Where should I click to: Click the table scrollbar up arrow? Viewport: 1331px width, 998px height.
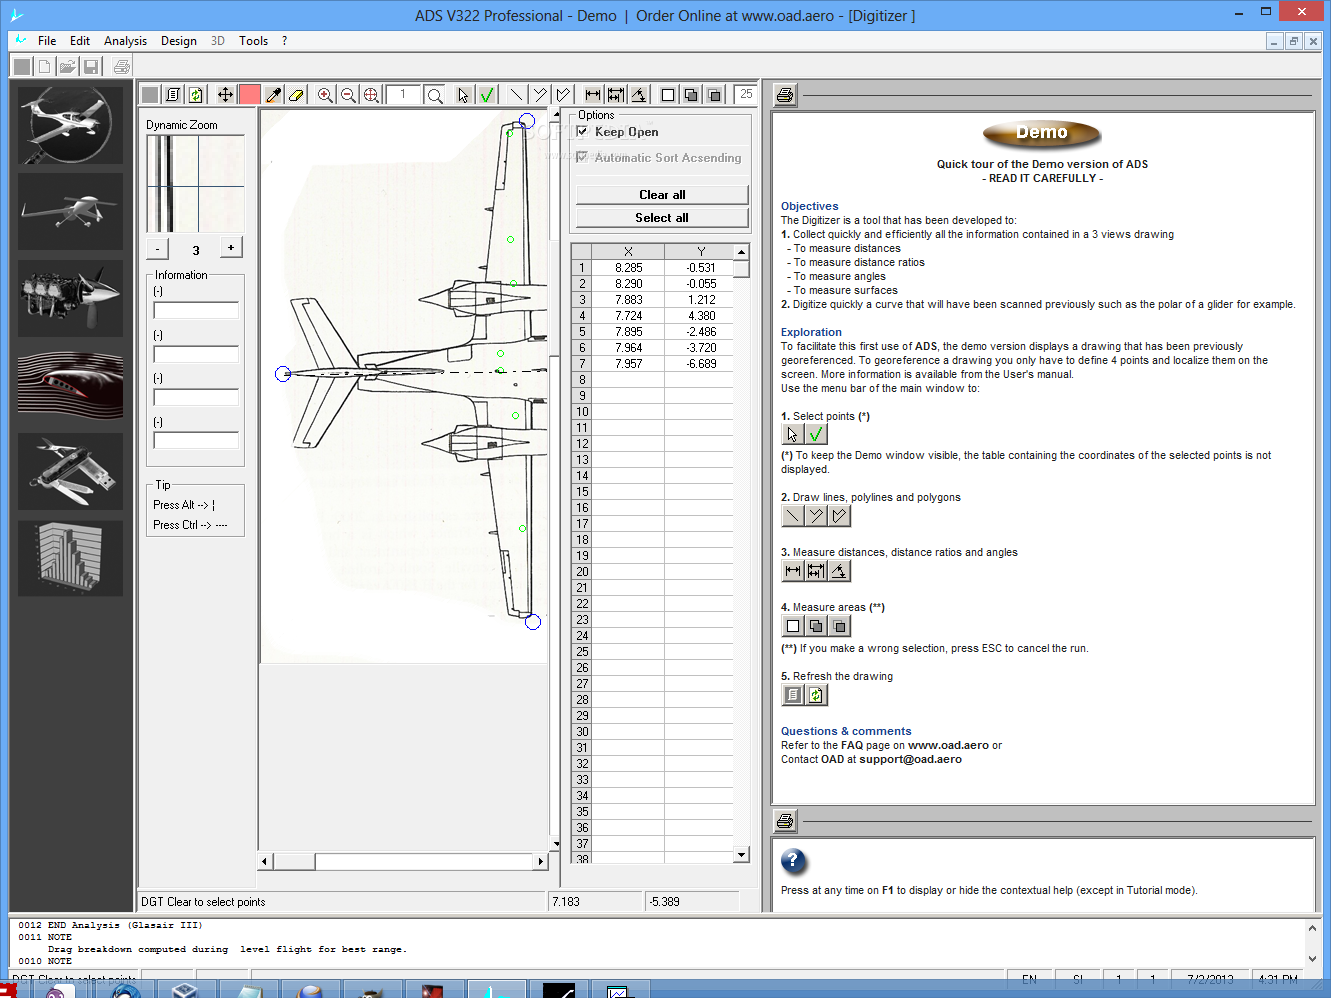click(x=741, y=252)
